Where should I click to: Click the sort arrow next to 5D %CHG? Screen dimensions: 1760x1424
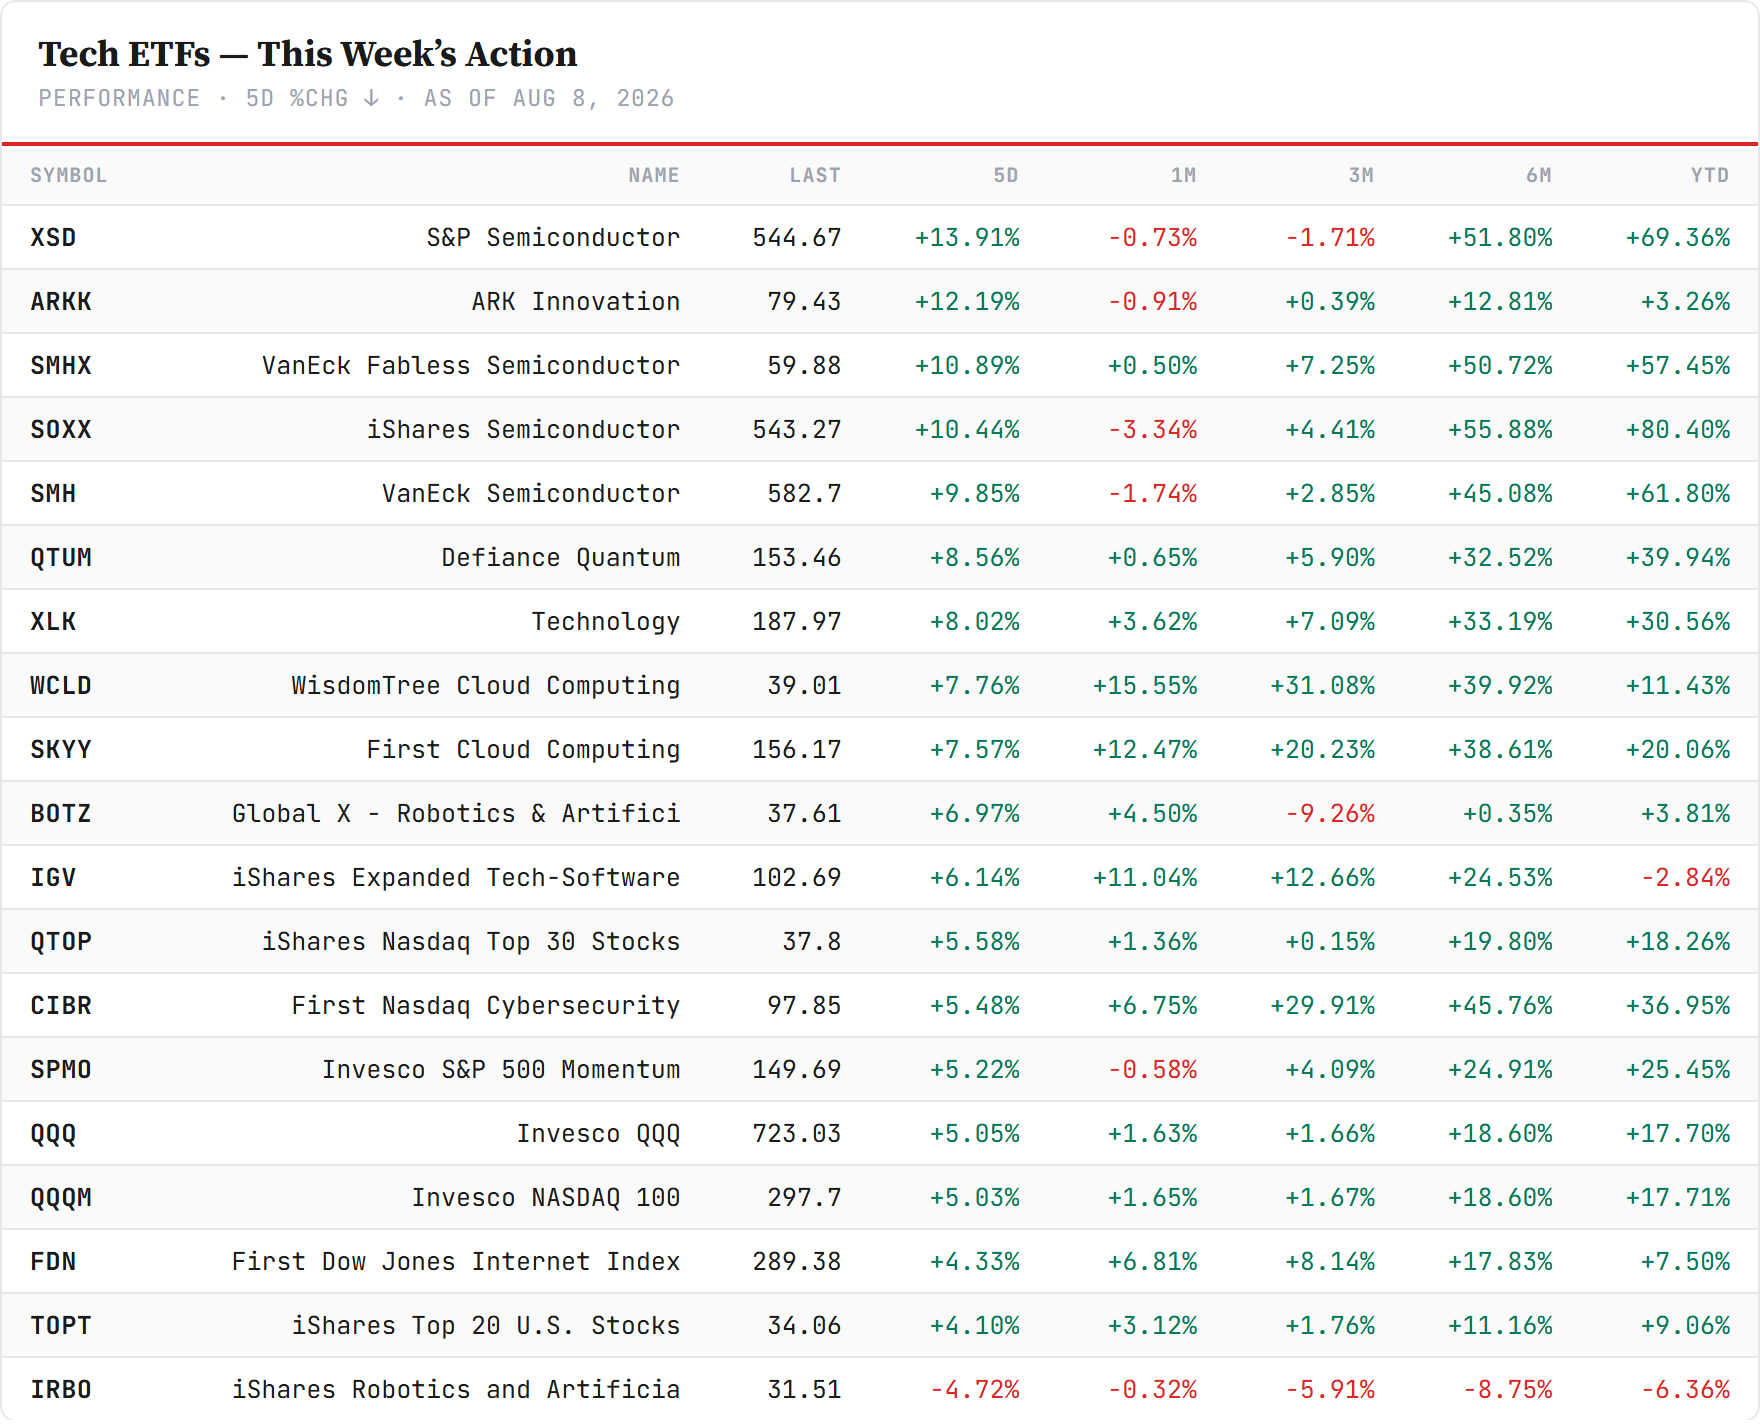tap(371, 98)
